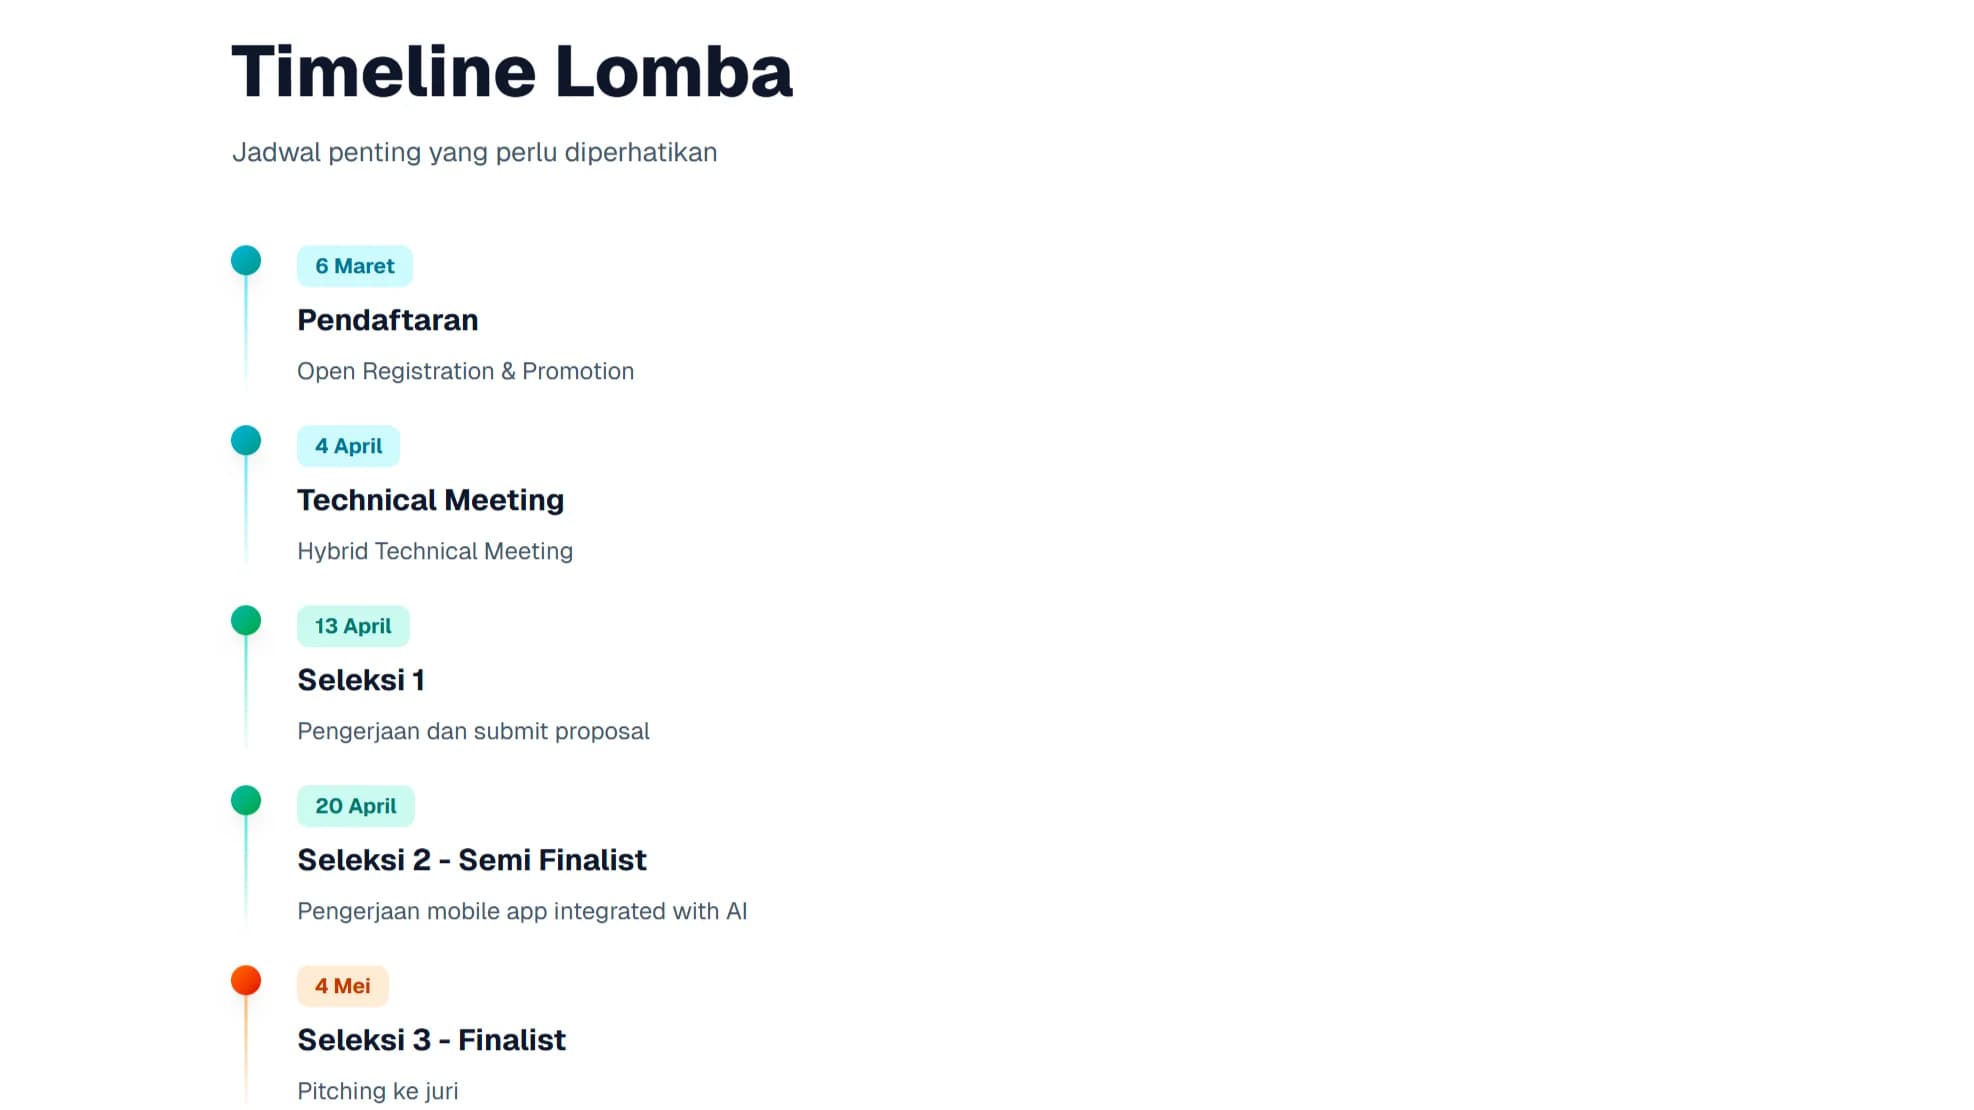Select the green dot for 13 April
Screen dimensions: 1974x1110
coord(246,621)
